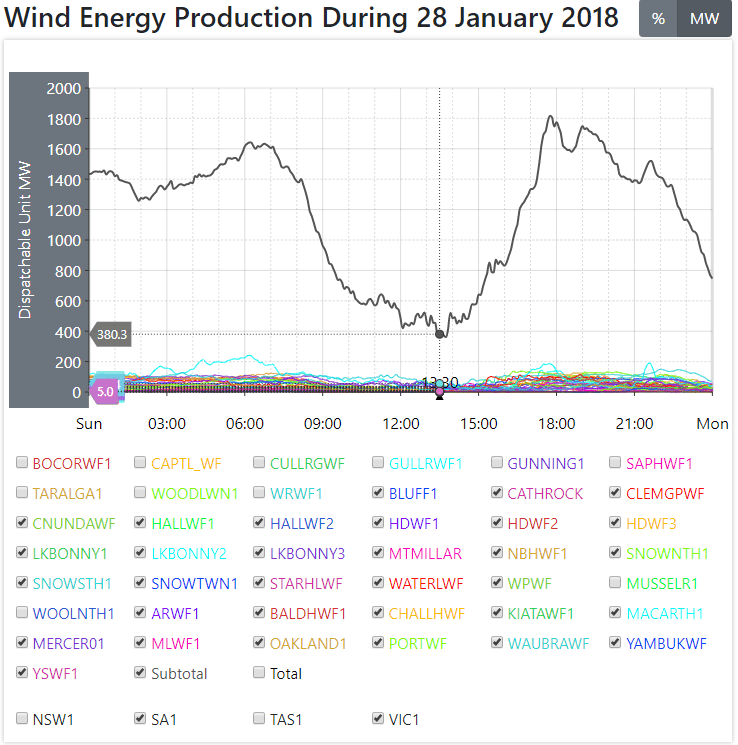Screen dimensions: 738x745
Task: Uncheck the WATERLWF wind farm
Action: (378, 583)
